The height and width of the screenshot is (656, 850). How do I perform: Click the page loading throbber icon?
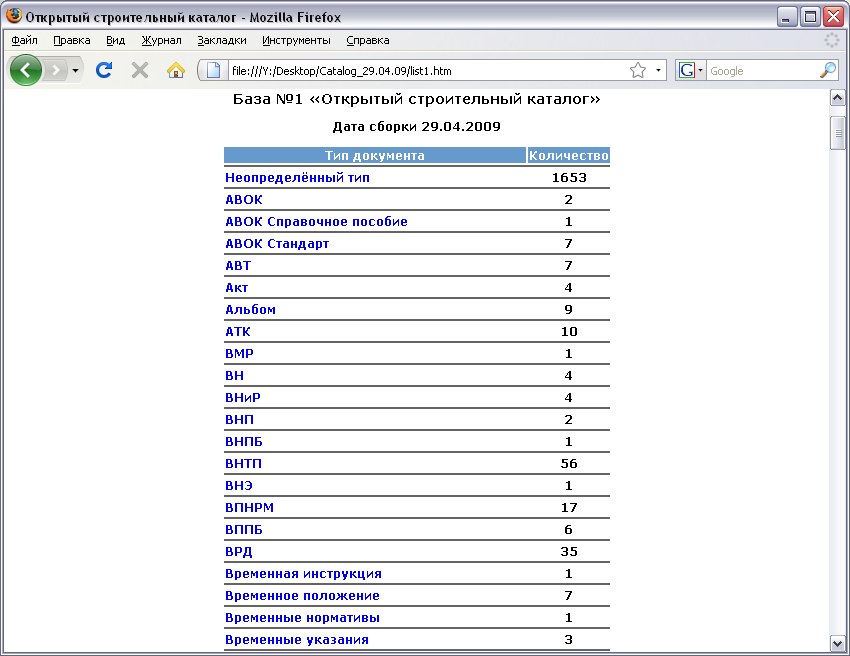(x=832, y=40)
